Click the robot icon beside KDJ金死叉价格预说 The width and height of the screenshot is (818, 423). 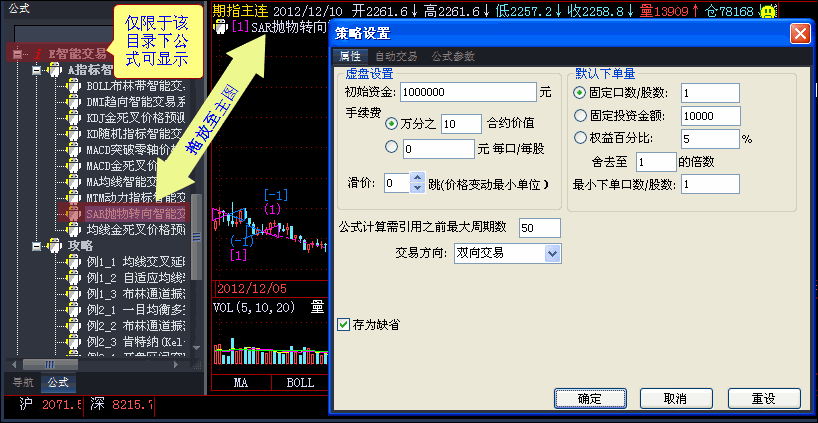click(x=73, y=118)
